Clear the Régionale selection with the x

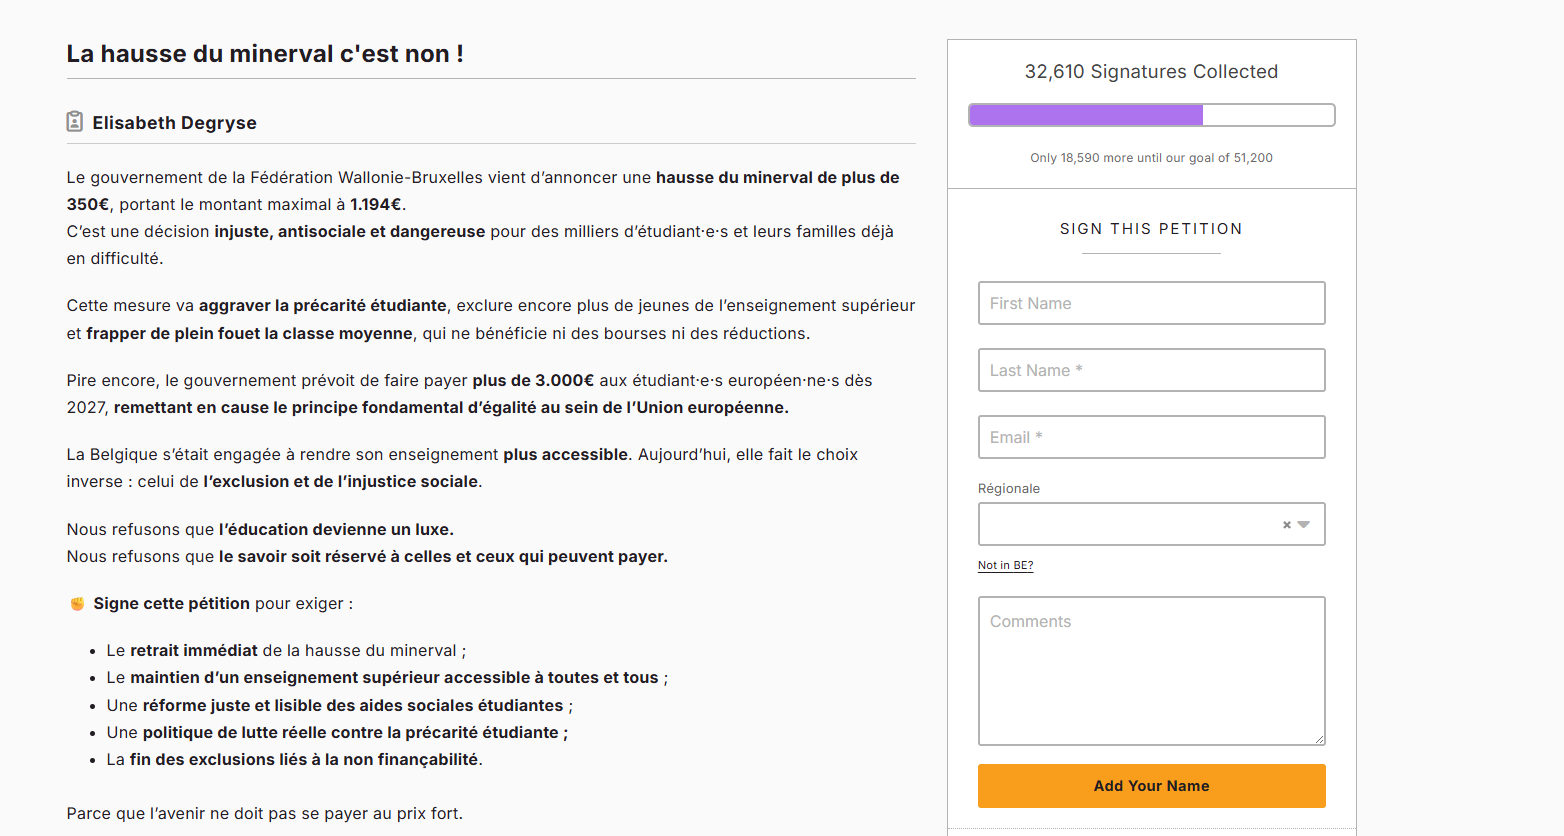click(1287, 525)
